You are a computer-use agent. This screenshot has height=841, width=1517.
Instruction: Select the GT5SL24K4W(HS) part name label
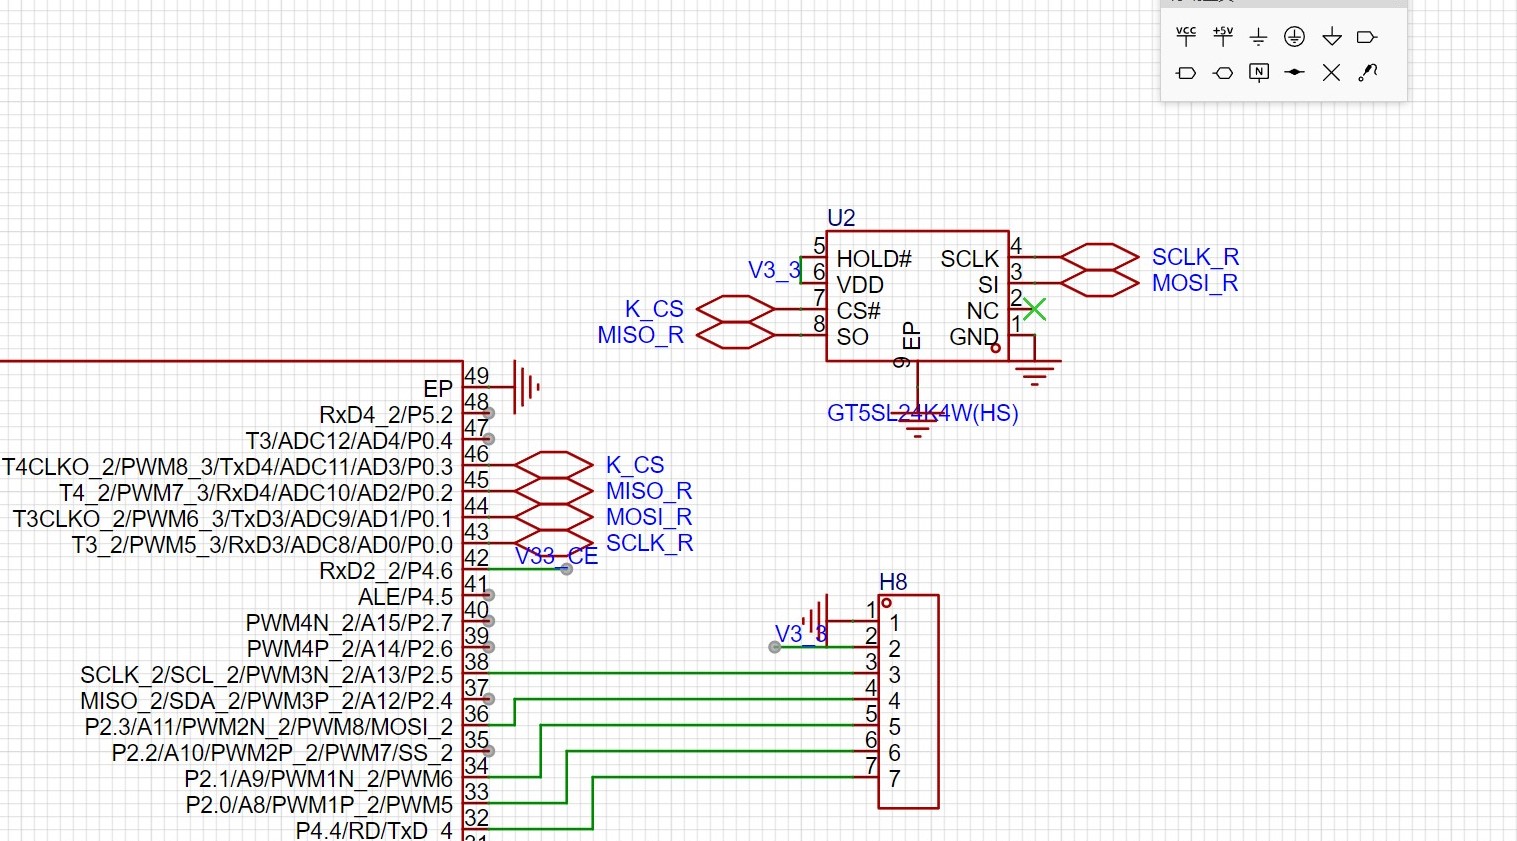pos(922,413)
